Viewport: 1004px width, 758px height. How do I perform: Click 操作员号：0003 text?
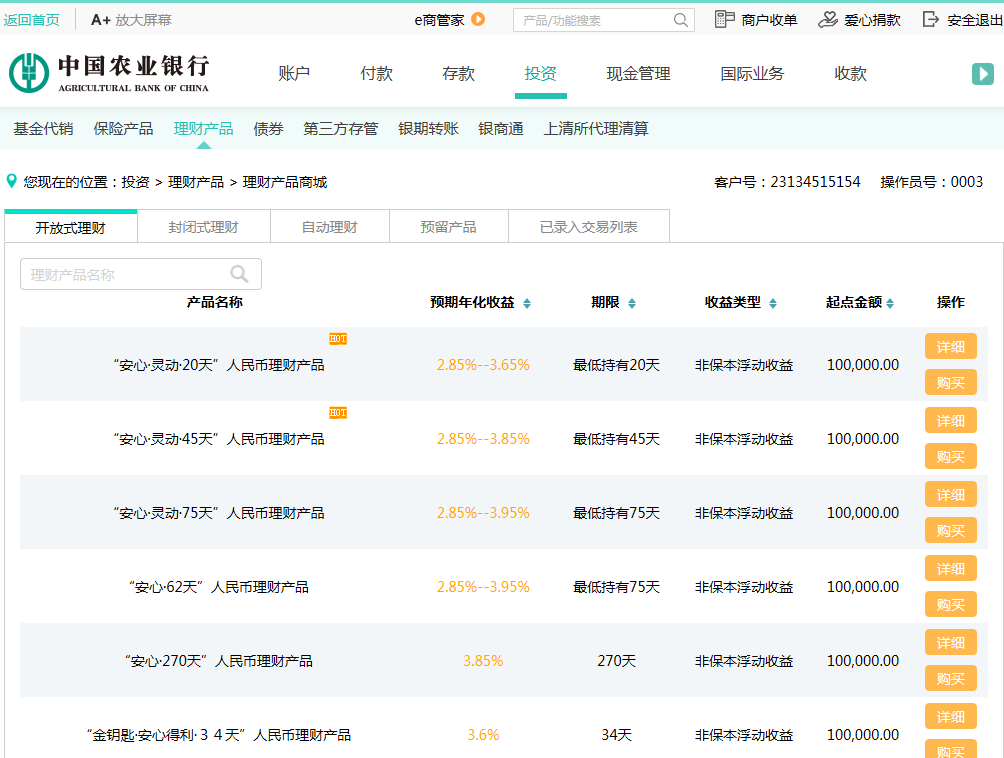coord(932,182)
